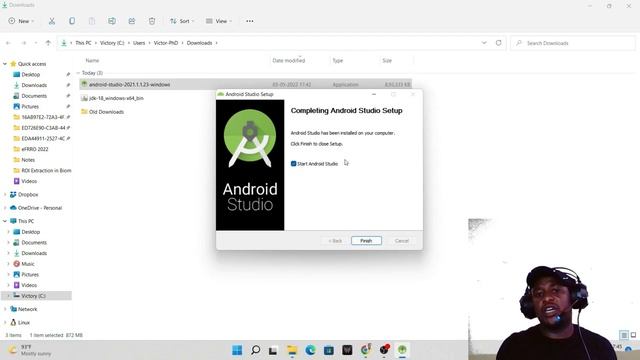Click Users in the address path
This screenshot has width=640, height=360.
[x=139, y=43]
